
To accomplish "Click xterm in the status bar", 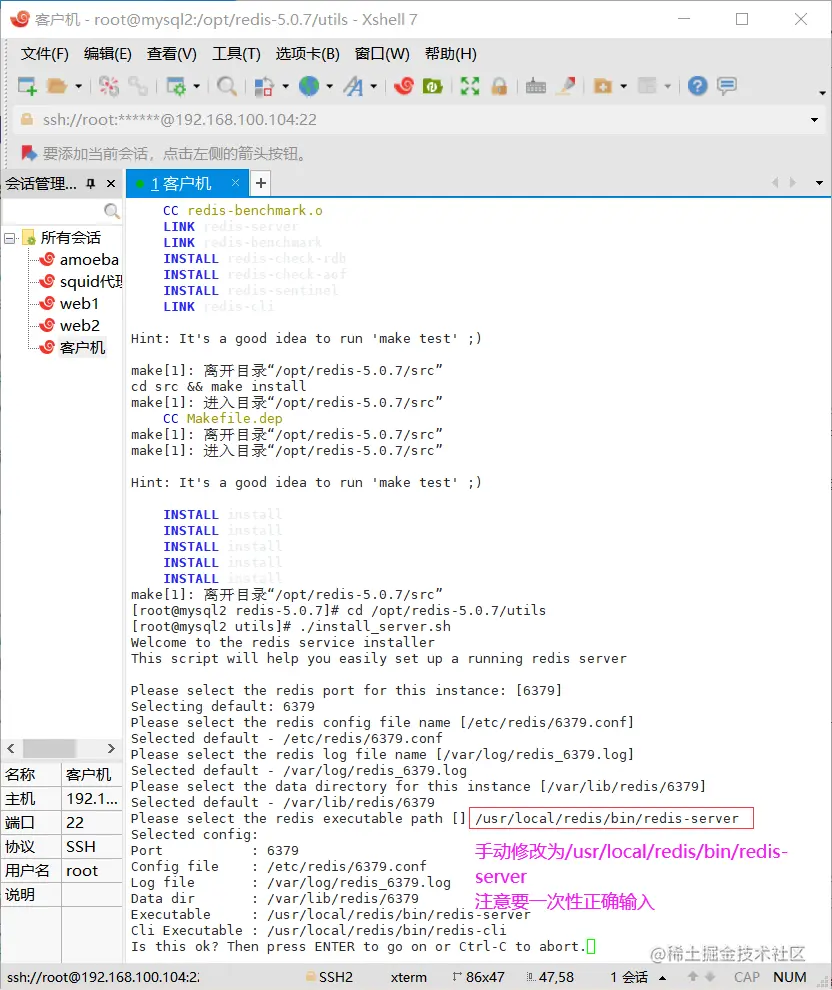I will 408,977.
